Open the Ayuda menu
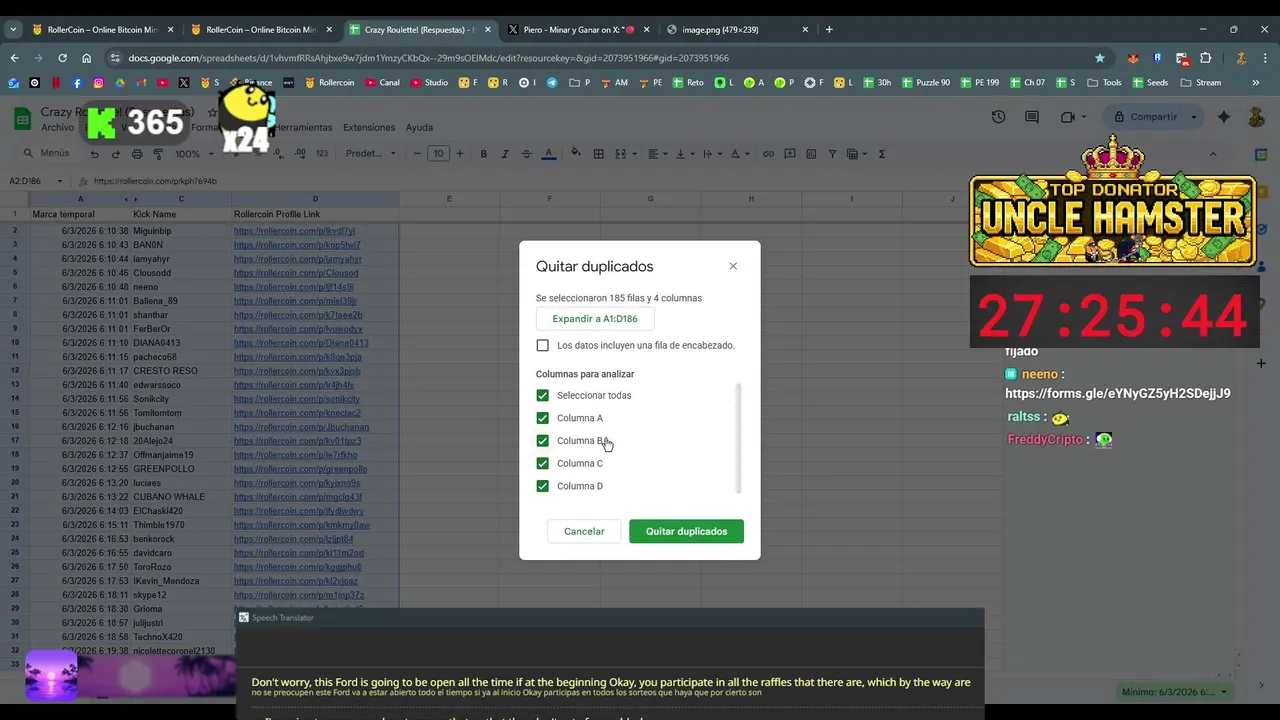The width and height of the screenshot is (1280, 720). tap(419, 128)
